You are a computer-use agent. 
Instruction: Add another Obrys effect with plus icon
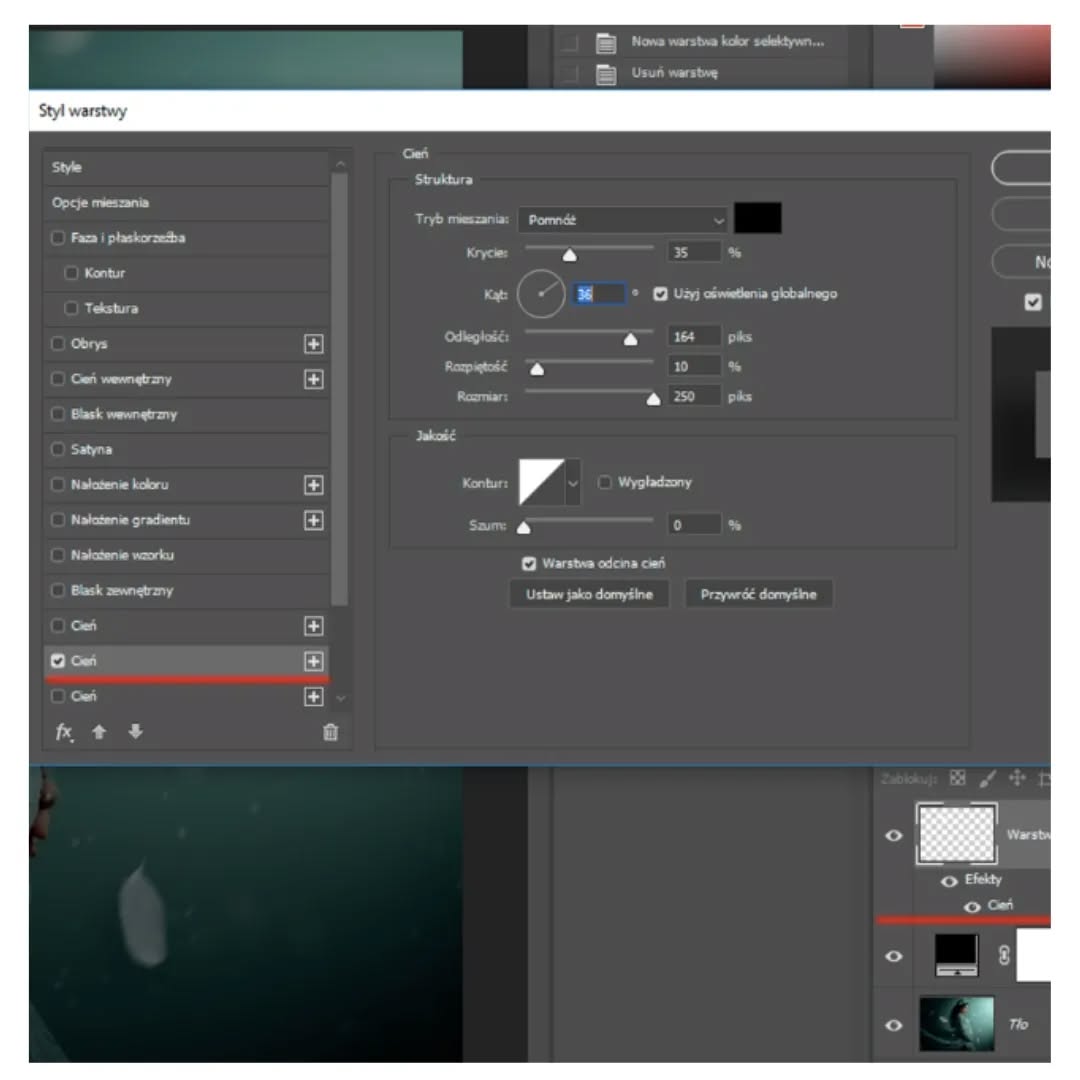click(314, 344)
